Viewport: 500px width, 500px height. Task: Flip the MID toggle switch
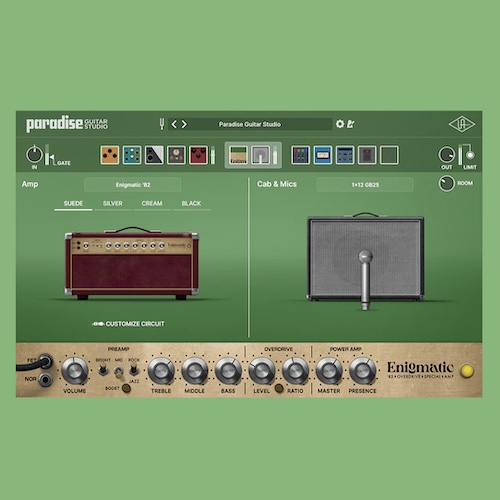pos(118,372)
